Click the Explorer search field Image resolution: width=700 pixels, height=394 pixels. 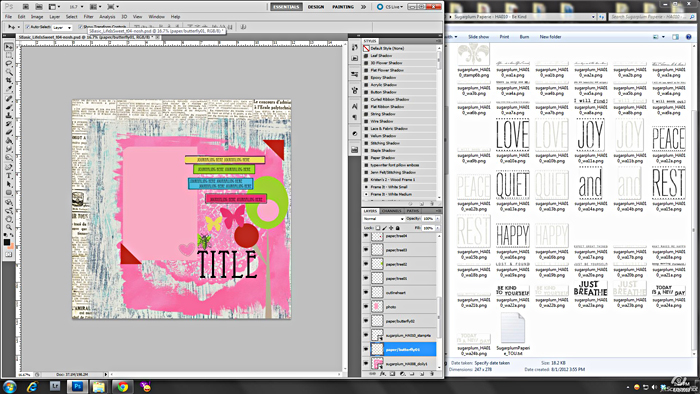point(652,17)
